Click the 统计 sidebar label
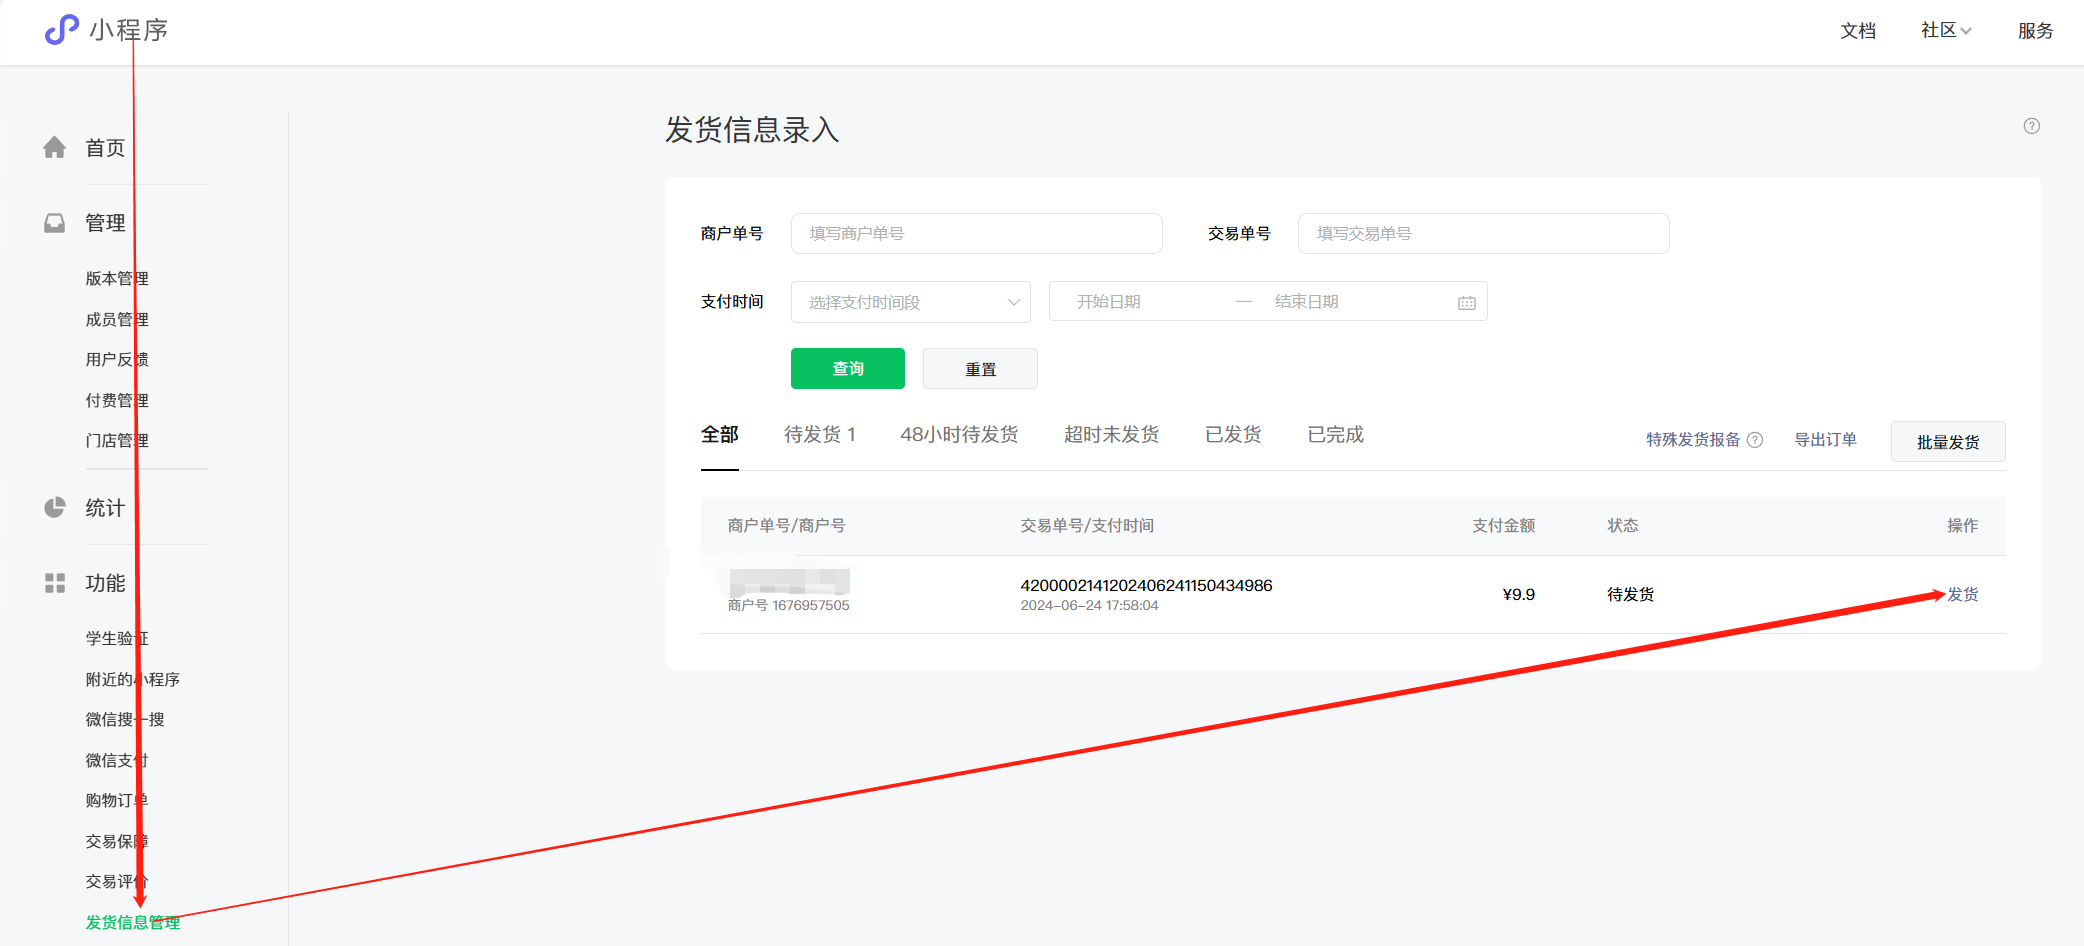Image resolution: width=2084 pixels, height=946 pixels. [105, 508]
